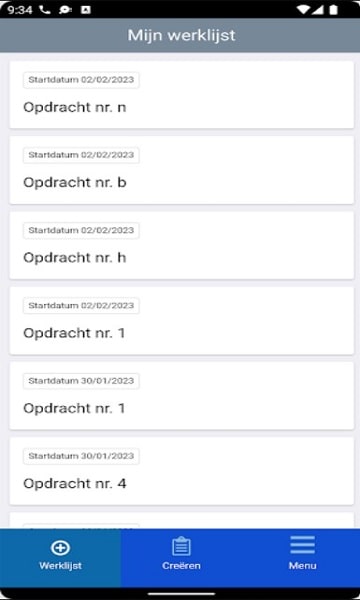Tap the phone call status icon
The image size is (360, 600).
coord(45,10)
